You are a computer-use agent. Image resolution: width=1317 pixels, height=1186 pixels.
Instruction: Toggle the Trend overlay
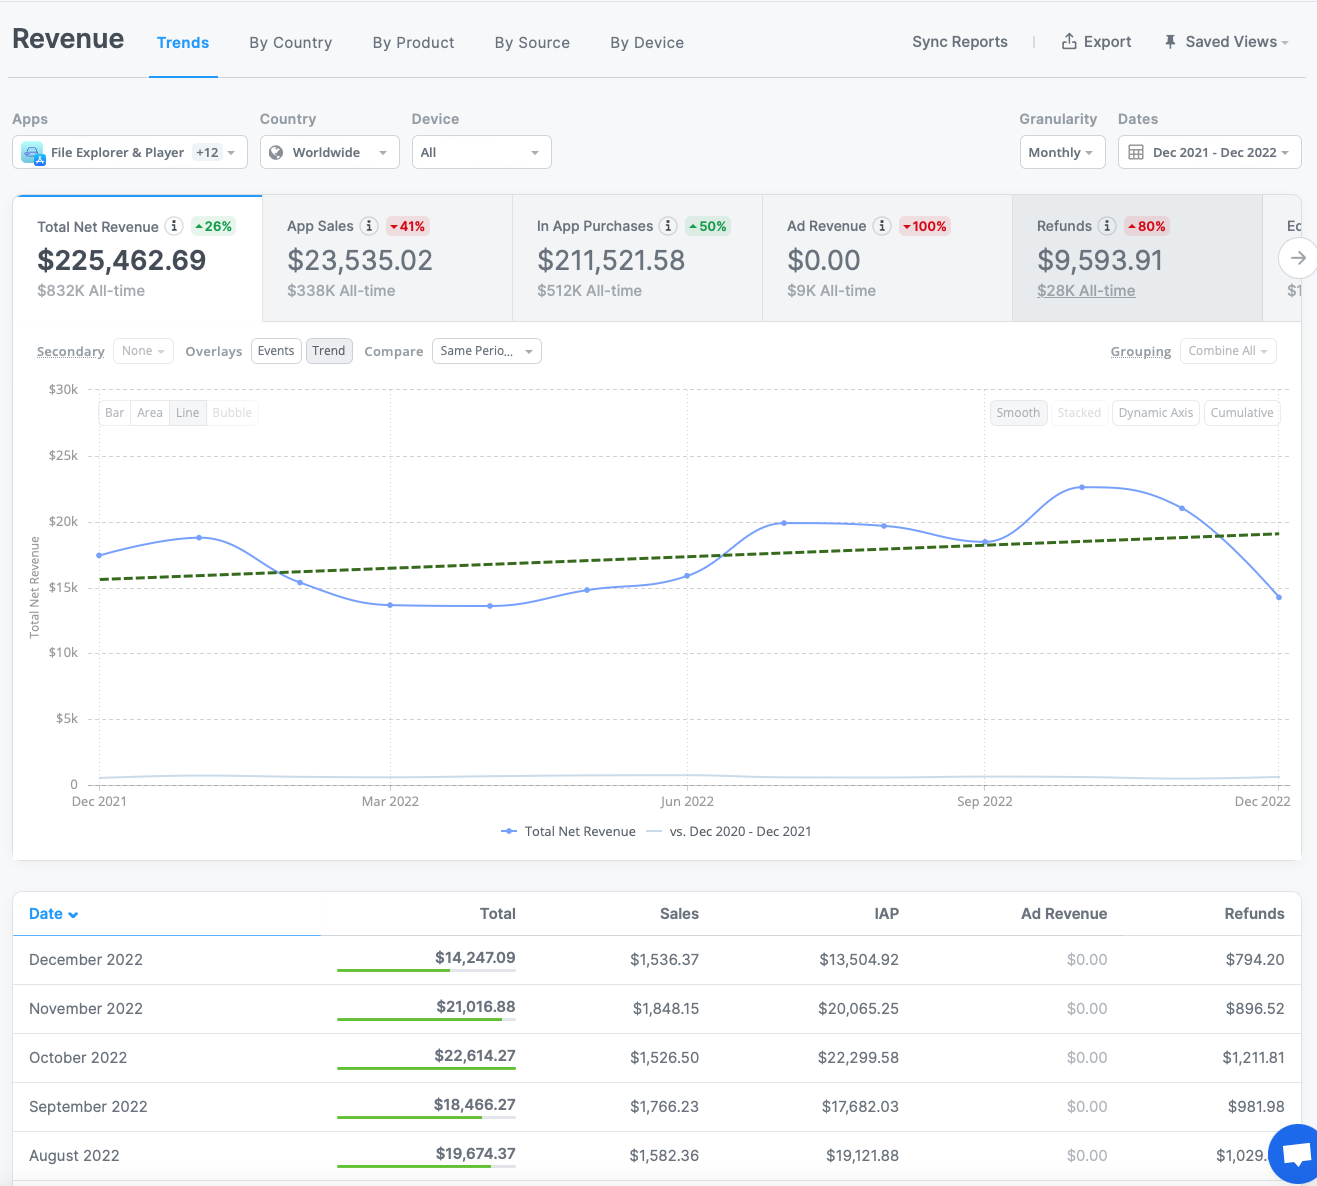pos(328,351)
